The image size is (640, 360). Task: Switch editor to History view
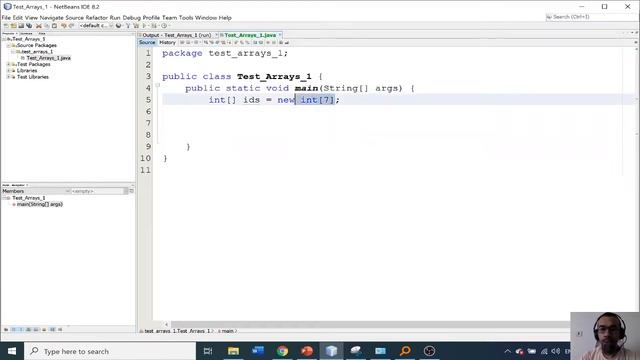pos(167,42)
